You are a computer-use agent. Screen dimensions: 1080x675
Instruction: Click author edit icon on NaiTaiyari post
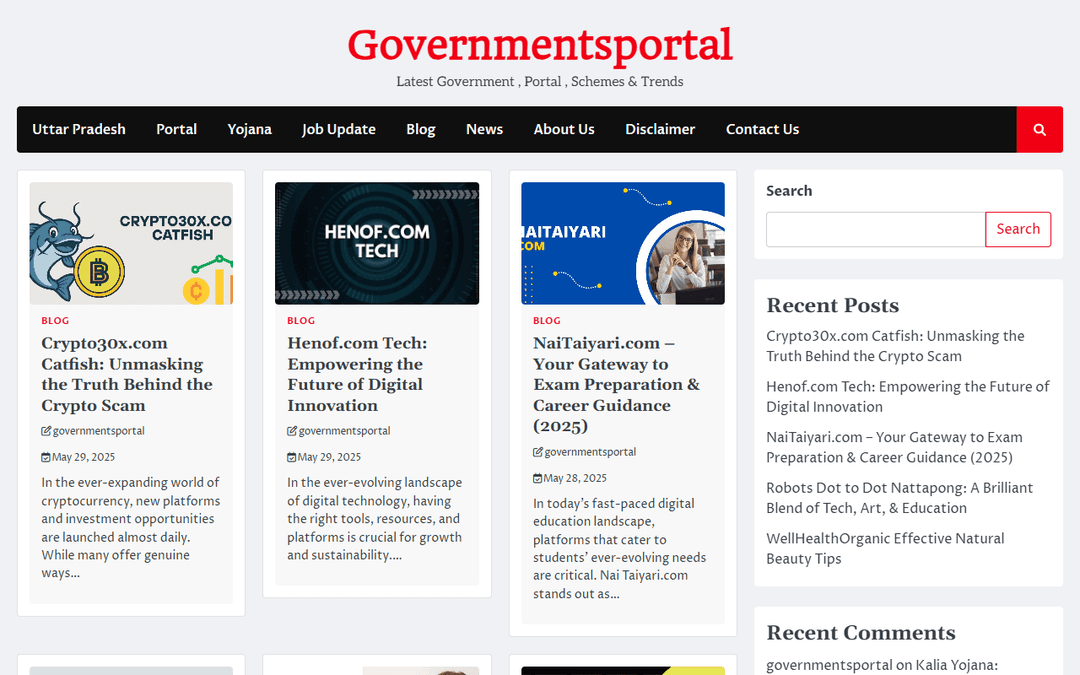(538, 452)
